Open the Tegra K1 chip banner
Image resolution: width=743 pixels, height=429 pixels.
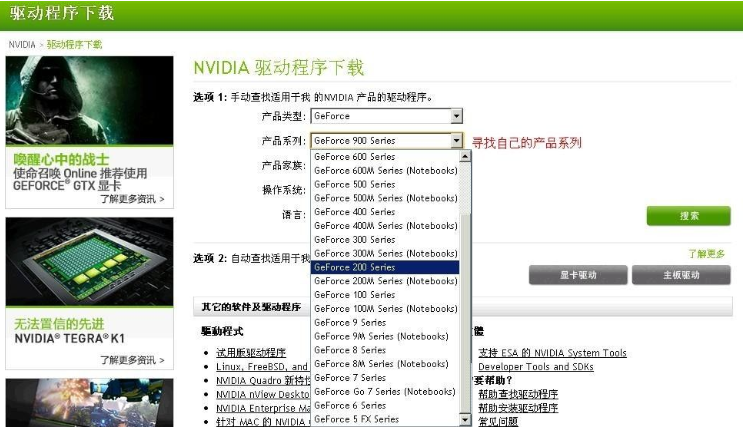[x=89, y=262]
